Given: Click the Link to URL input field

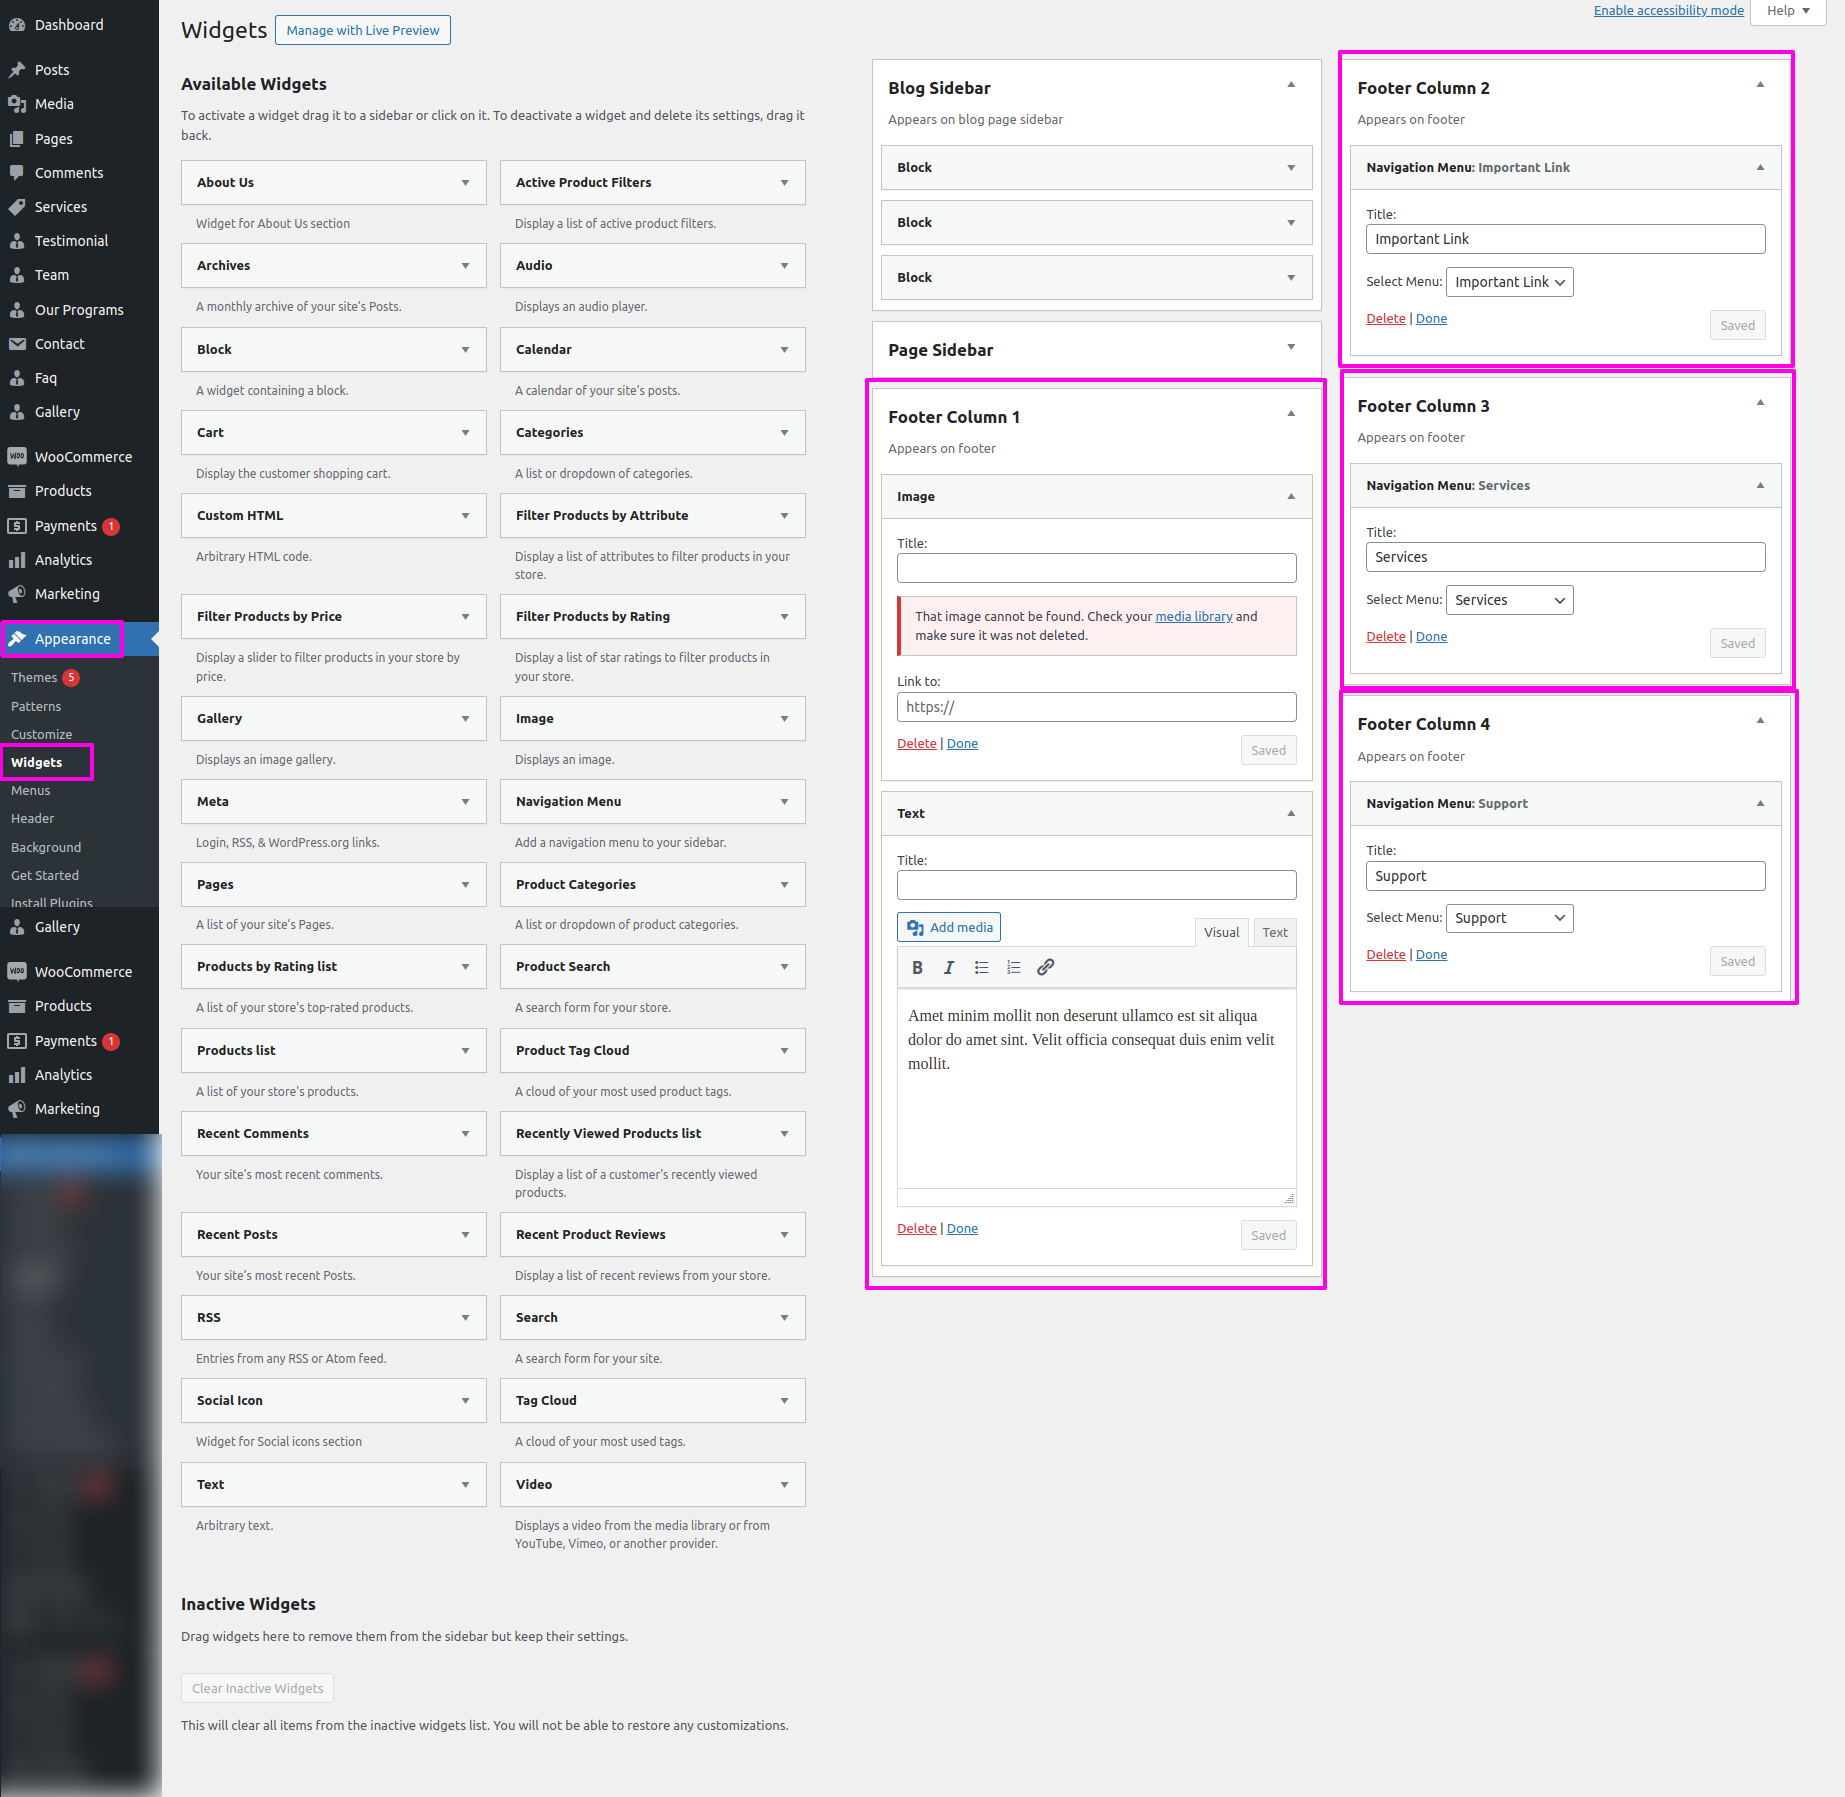Looking at the screenshot, I should 1096,707.
